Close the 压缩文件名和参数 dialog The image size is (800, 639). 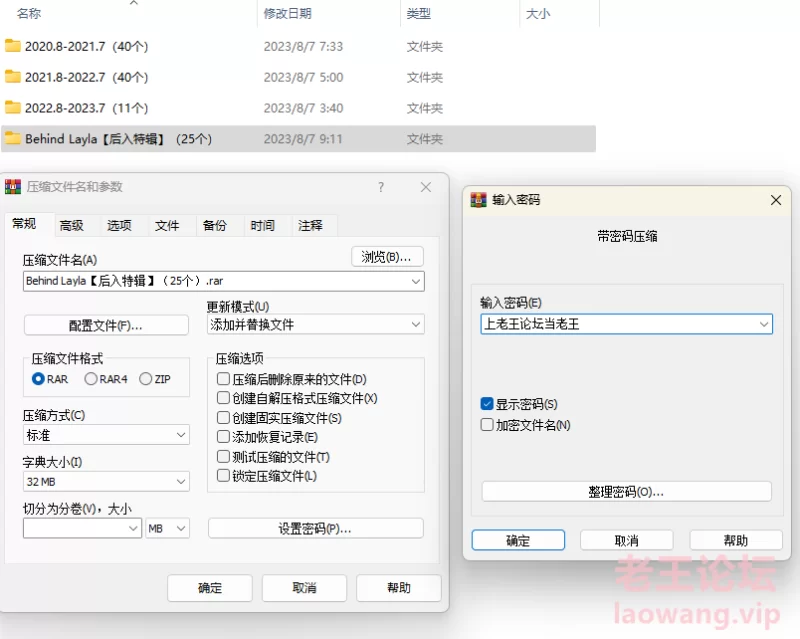click(426, 187)
